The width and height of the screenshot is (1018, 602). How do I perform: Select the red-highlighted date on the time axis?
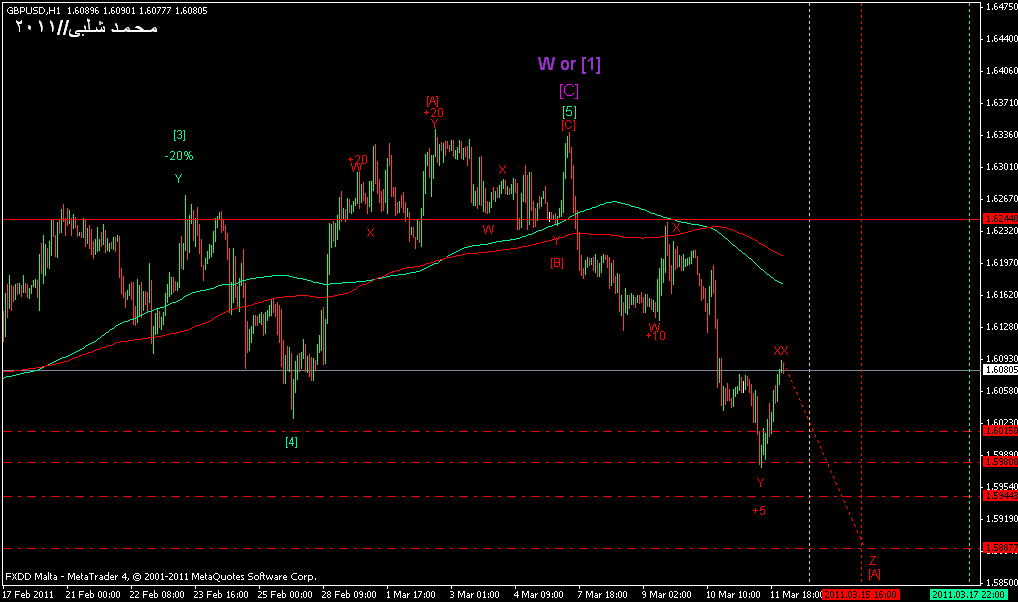[x=860, y=594]
